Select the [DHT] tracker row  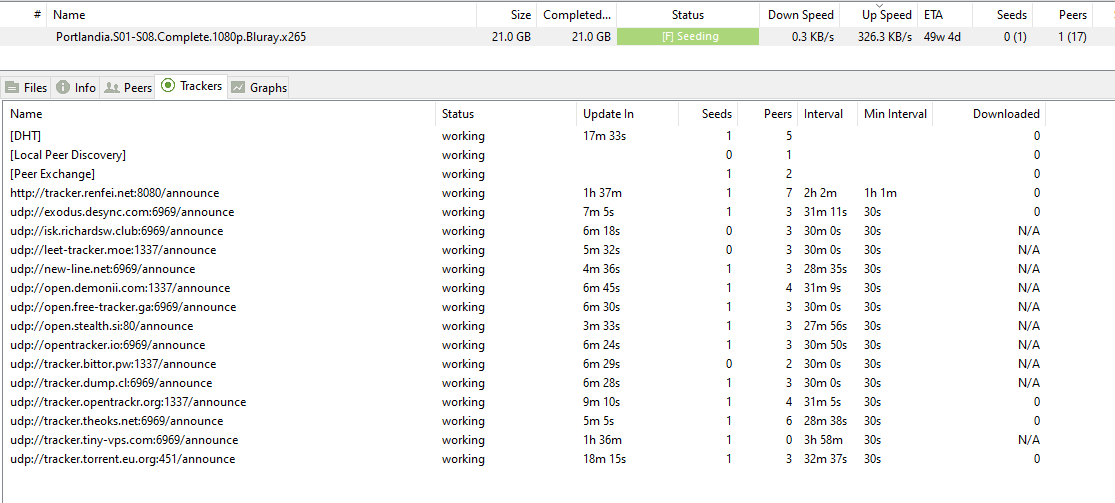click(525, 136)
